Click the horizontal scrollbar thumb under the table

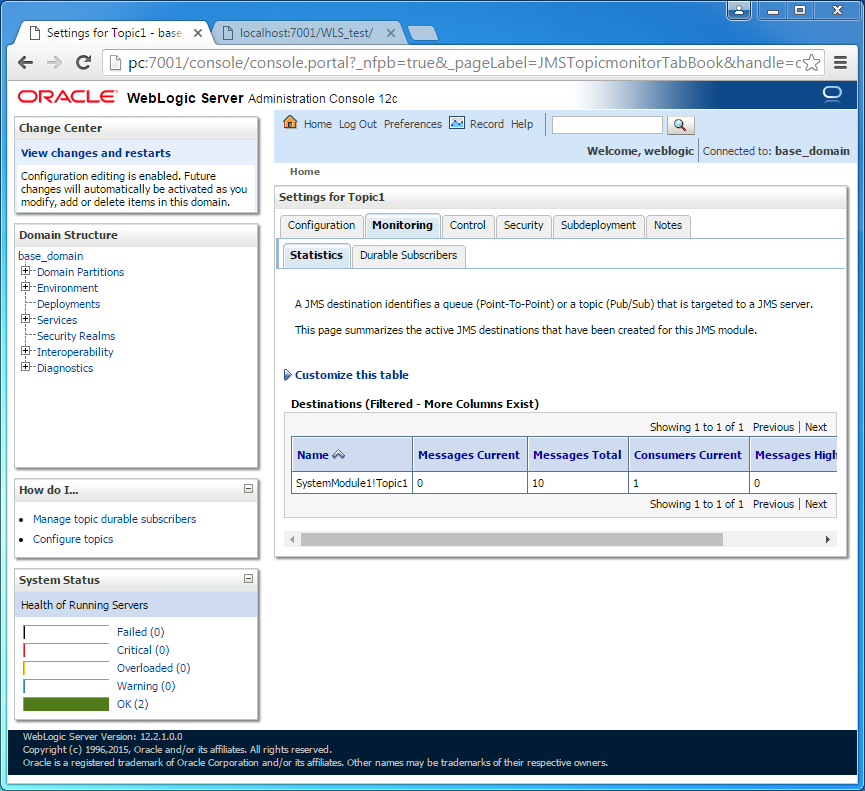[x=512, y=539]
